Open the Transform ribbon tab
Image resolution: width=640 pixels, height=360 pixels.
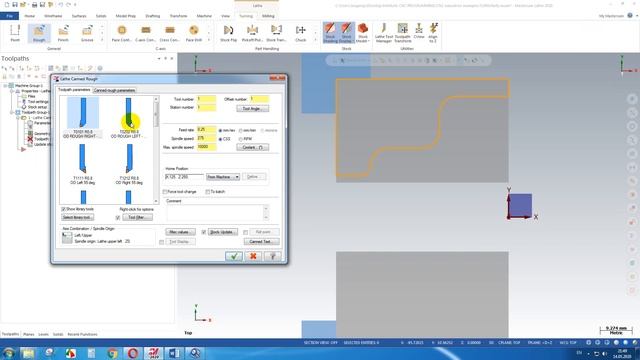pyautogui.click(x=178, y=16)
